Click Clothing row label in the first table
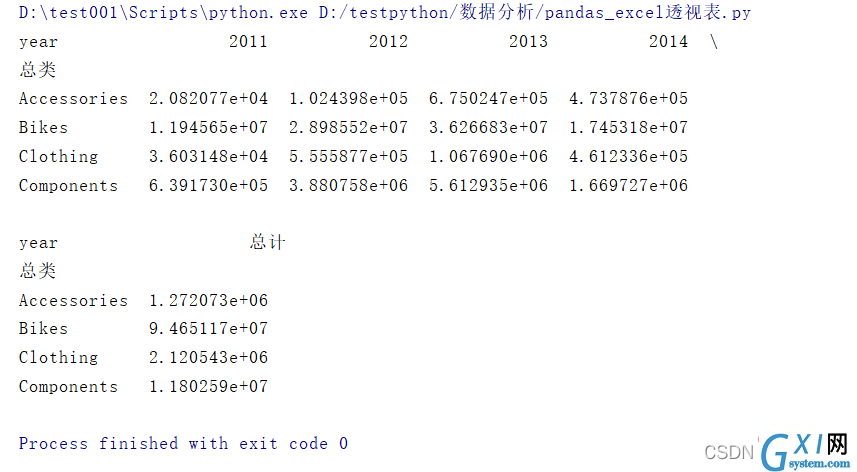 58,157
